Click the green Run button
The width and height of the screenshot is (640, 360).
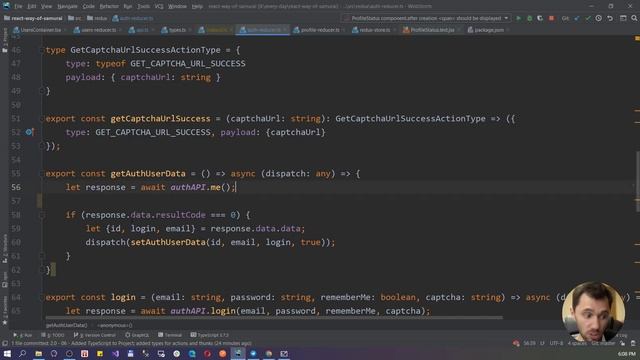click(518, 18)
